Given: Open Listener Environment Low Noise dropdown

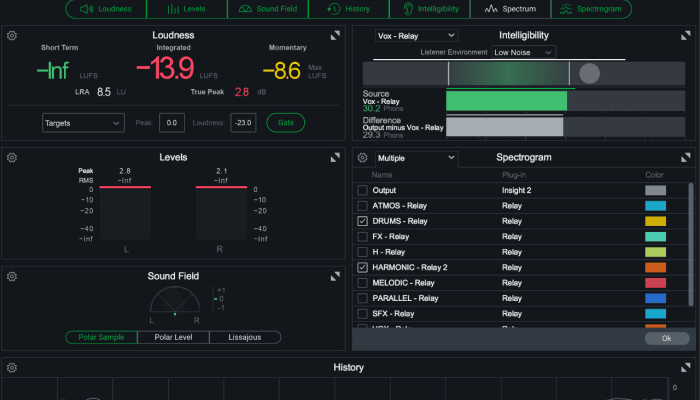Looking at the screenshot, I should pyautogui.click(x=522, y=52).
